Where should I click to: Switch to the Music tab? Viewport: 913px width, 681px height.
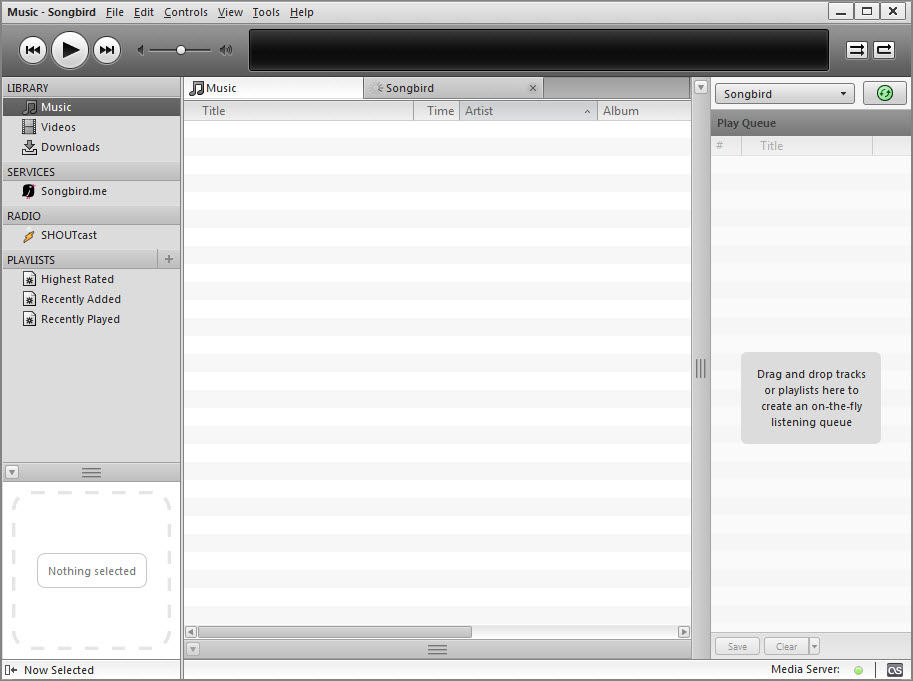pos(274,88)
